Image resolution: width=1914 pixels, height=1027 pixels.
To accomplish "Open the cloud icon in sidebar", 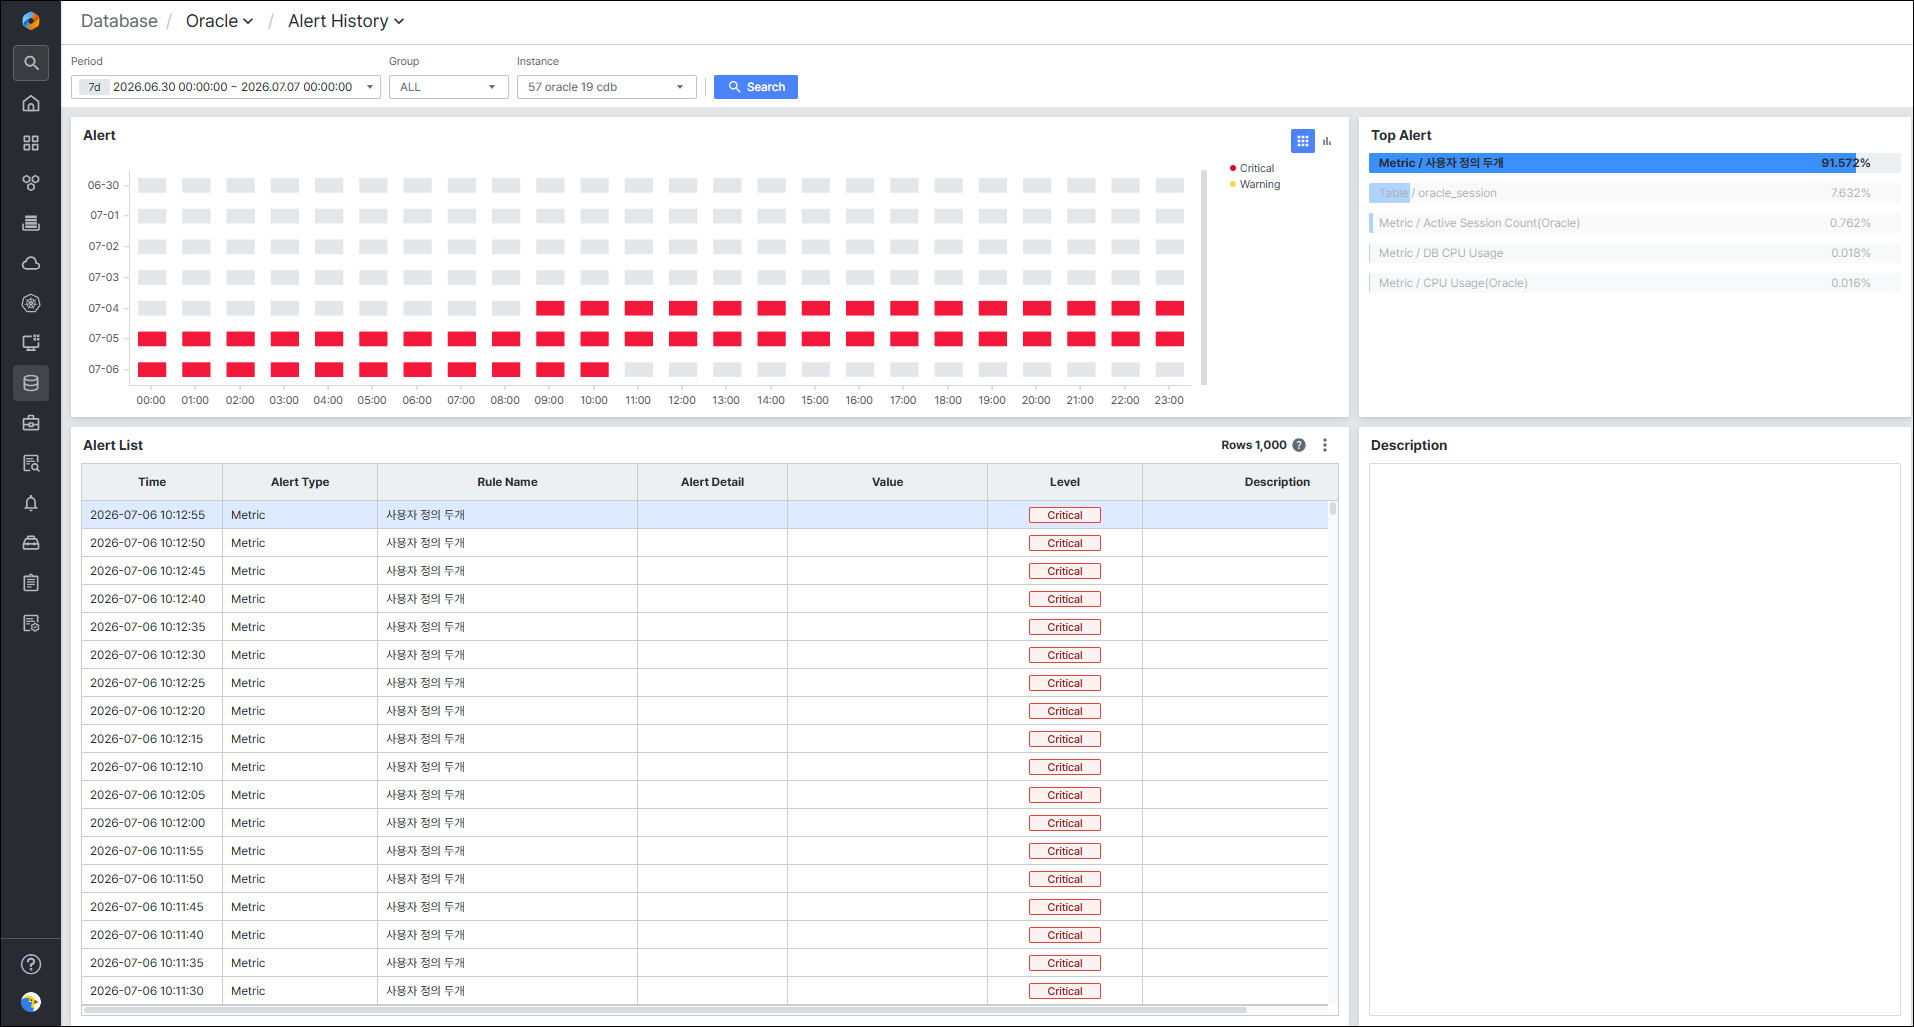I will (x=31, y=263).
